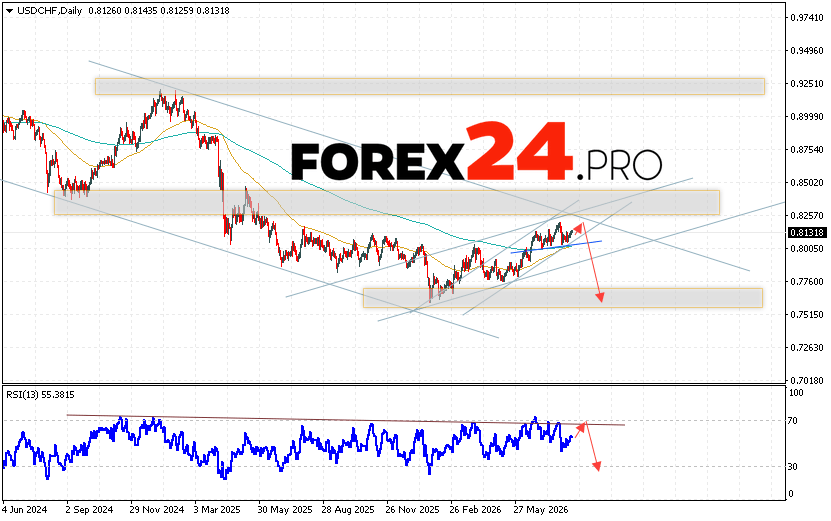Click the RSI(13) 55.3815 indicator label
831x521 pixels.
tap(40, 394)
